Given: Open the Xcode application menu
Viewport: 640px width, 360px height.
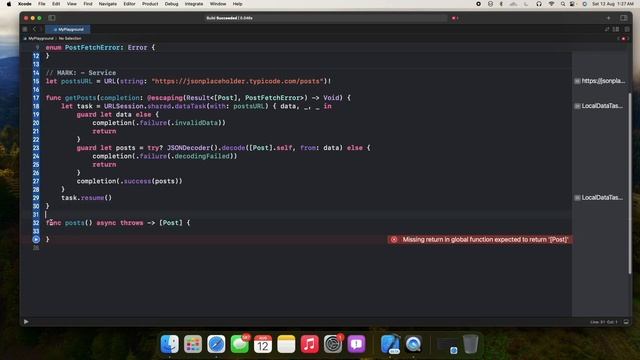Looking at the screenshot, I should pyautogui.click(x=24, y=4).
